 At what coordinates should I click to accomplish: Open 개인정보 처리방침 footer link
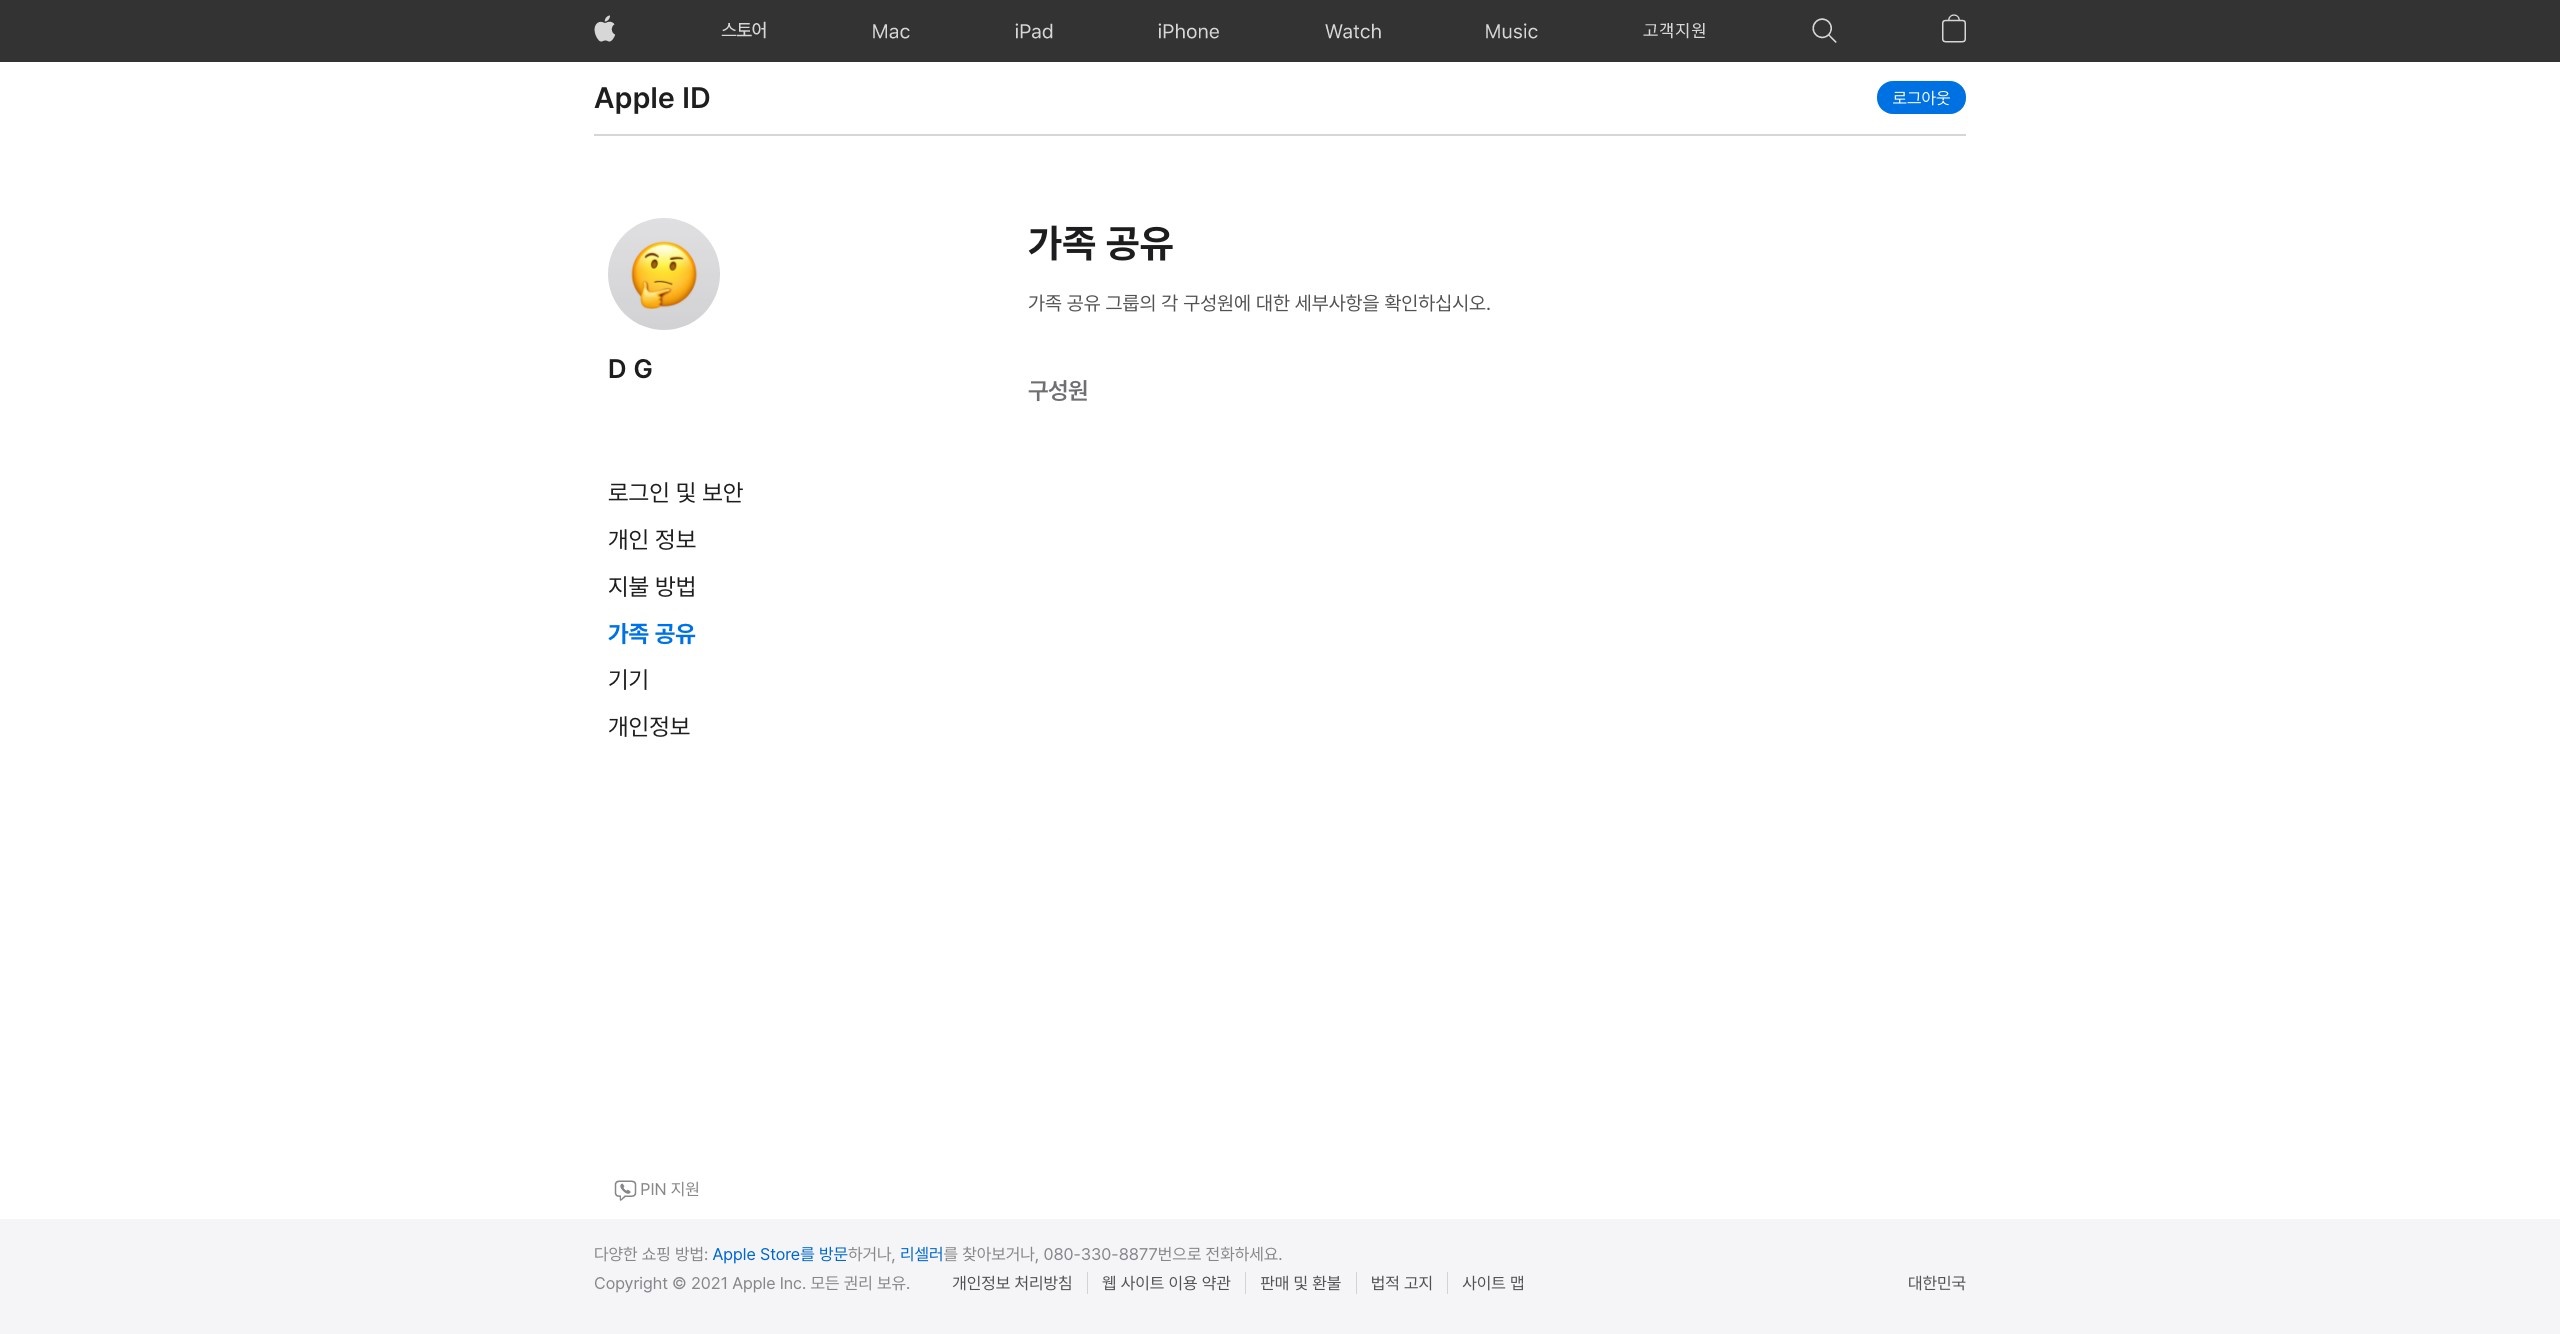[1011, 1283]
